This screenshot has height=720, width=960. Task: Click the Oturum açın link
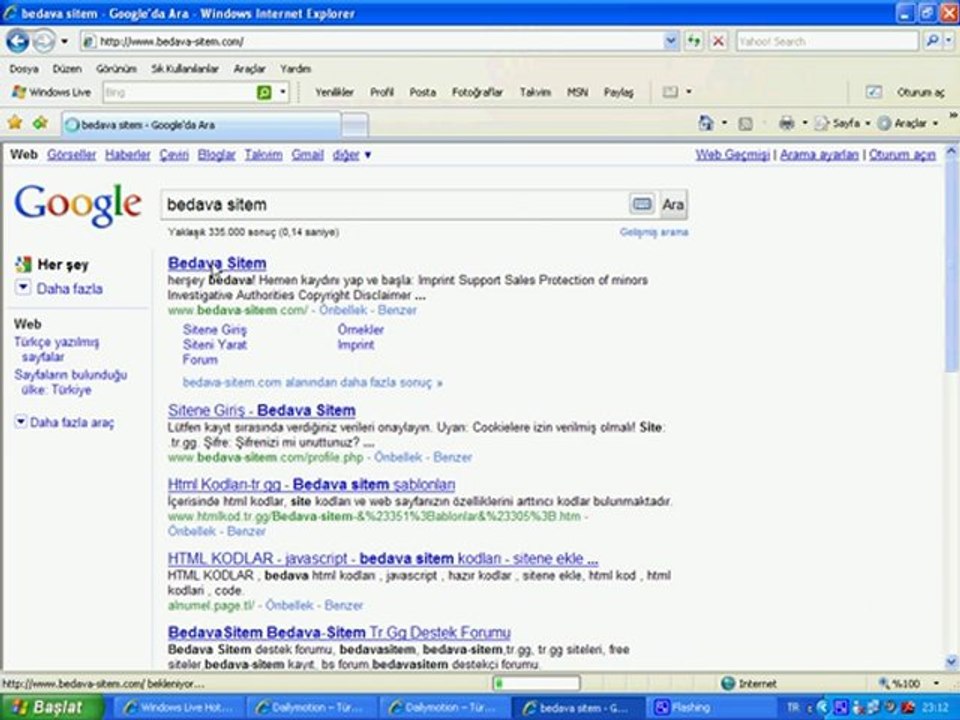tap(902, 155)
